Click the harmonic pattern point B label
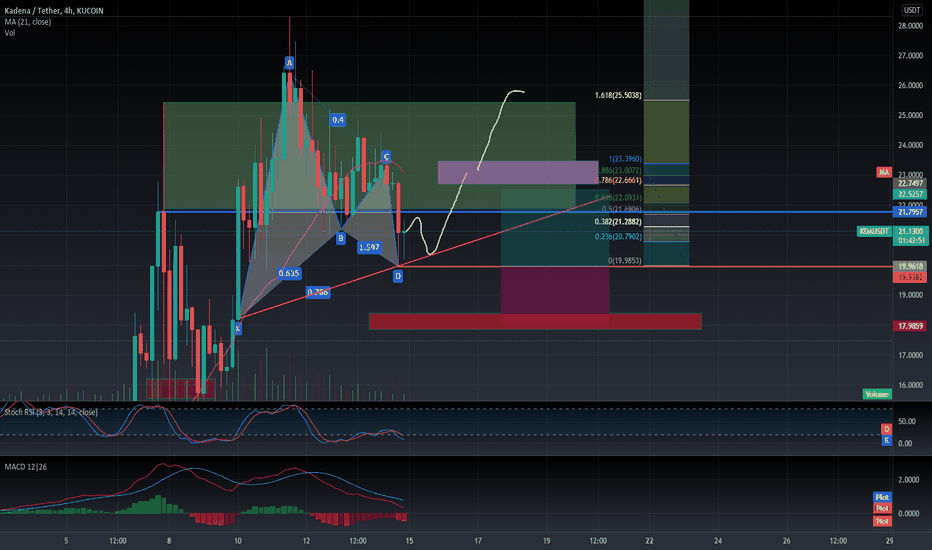 coord(341,238)
